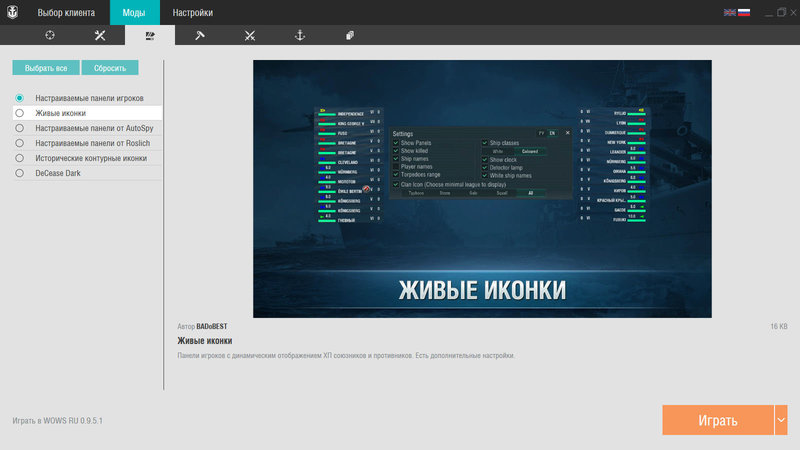Select Настраиваемые панели от AutoSpy radio
This screenshot has width=800, height=450.
[x=19, y=128]
